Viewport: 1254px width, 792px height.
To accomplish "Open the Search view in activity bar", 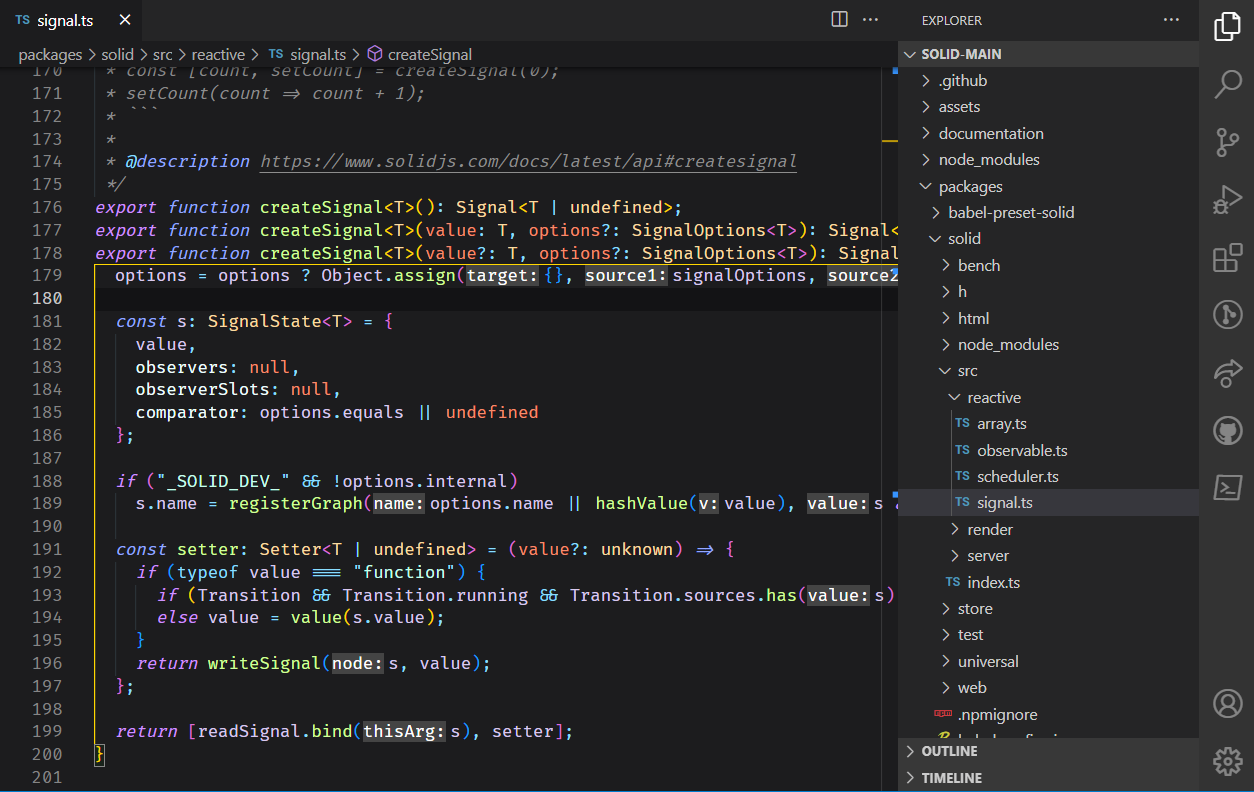I will point(1227,84).
